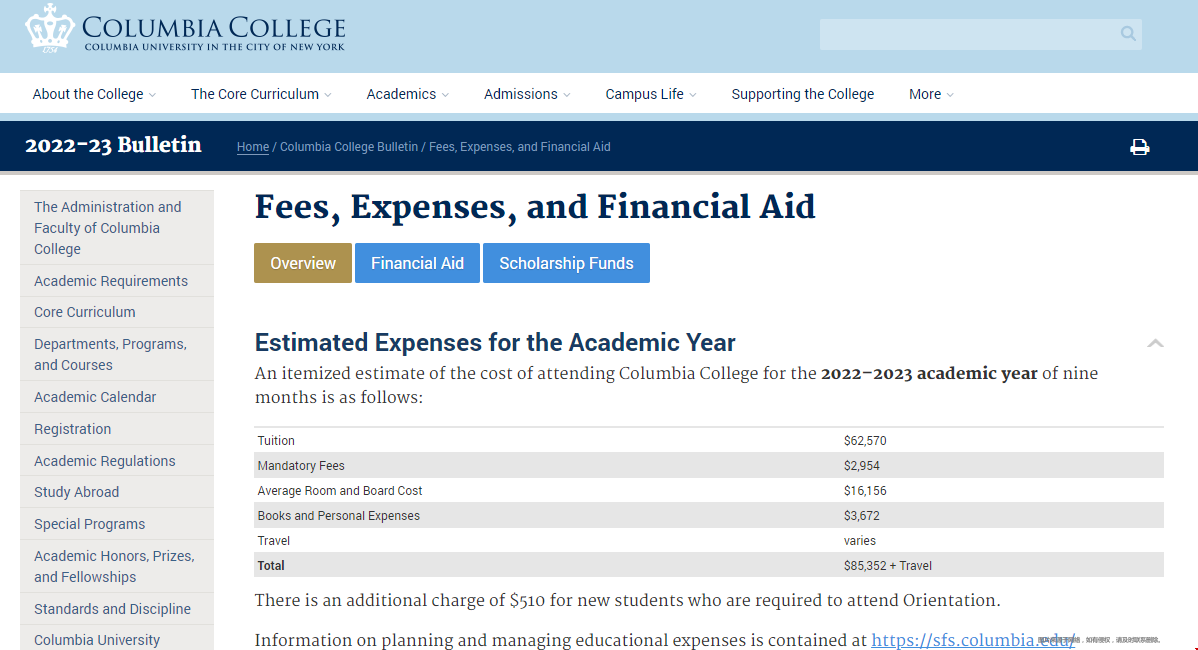Image resolution: width=1198 pixels, height=650 pixels.
Task: Open the Admissions dropdown menu
Action: click(527, 94)
